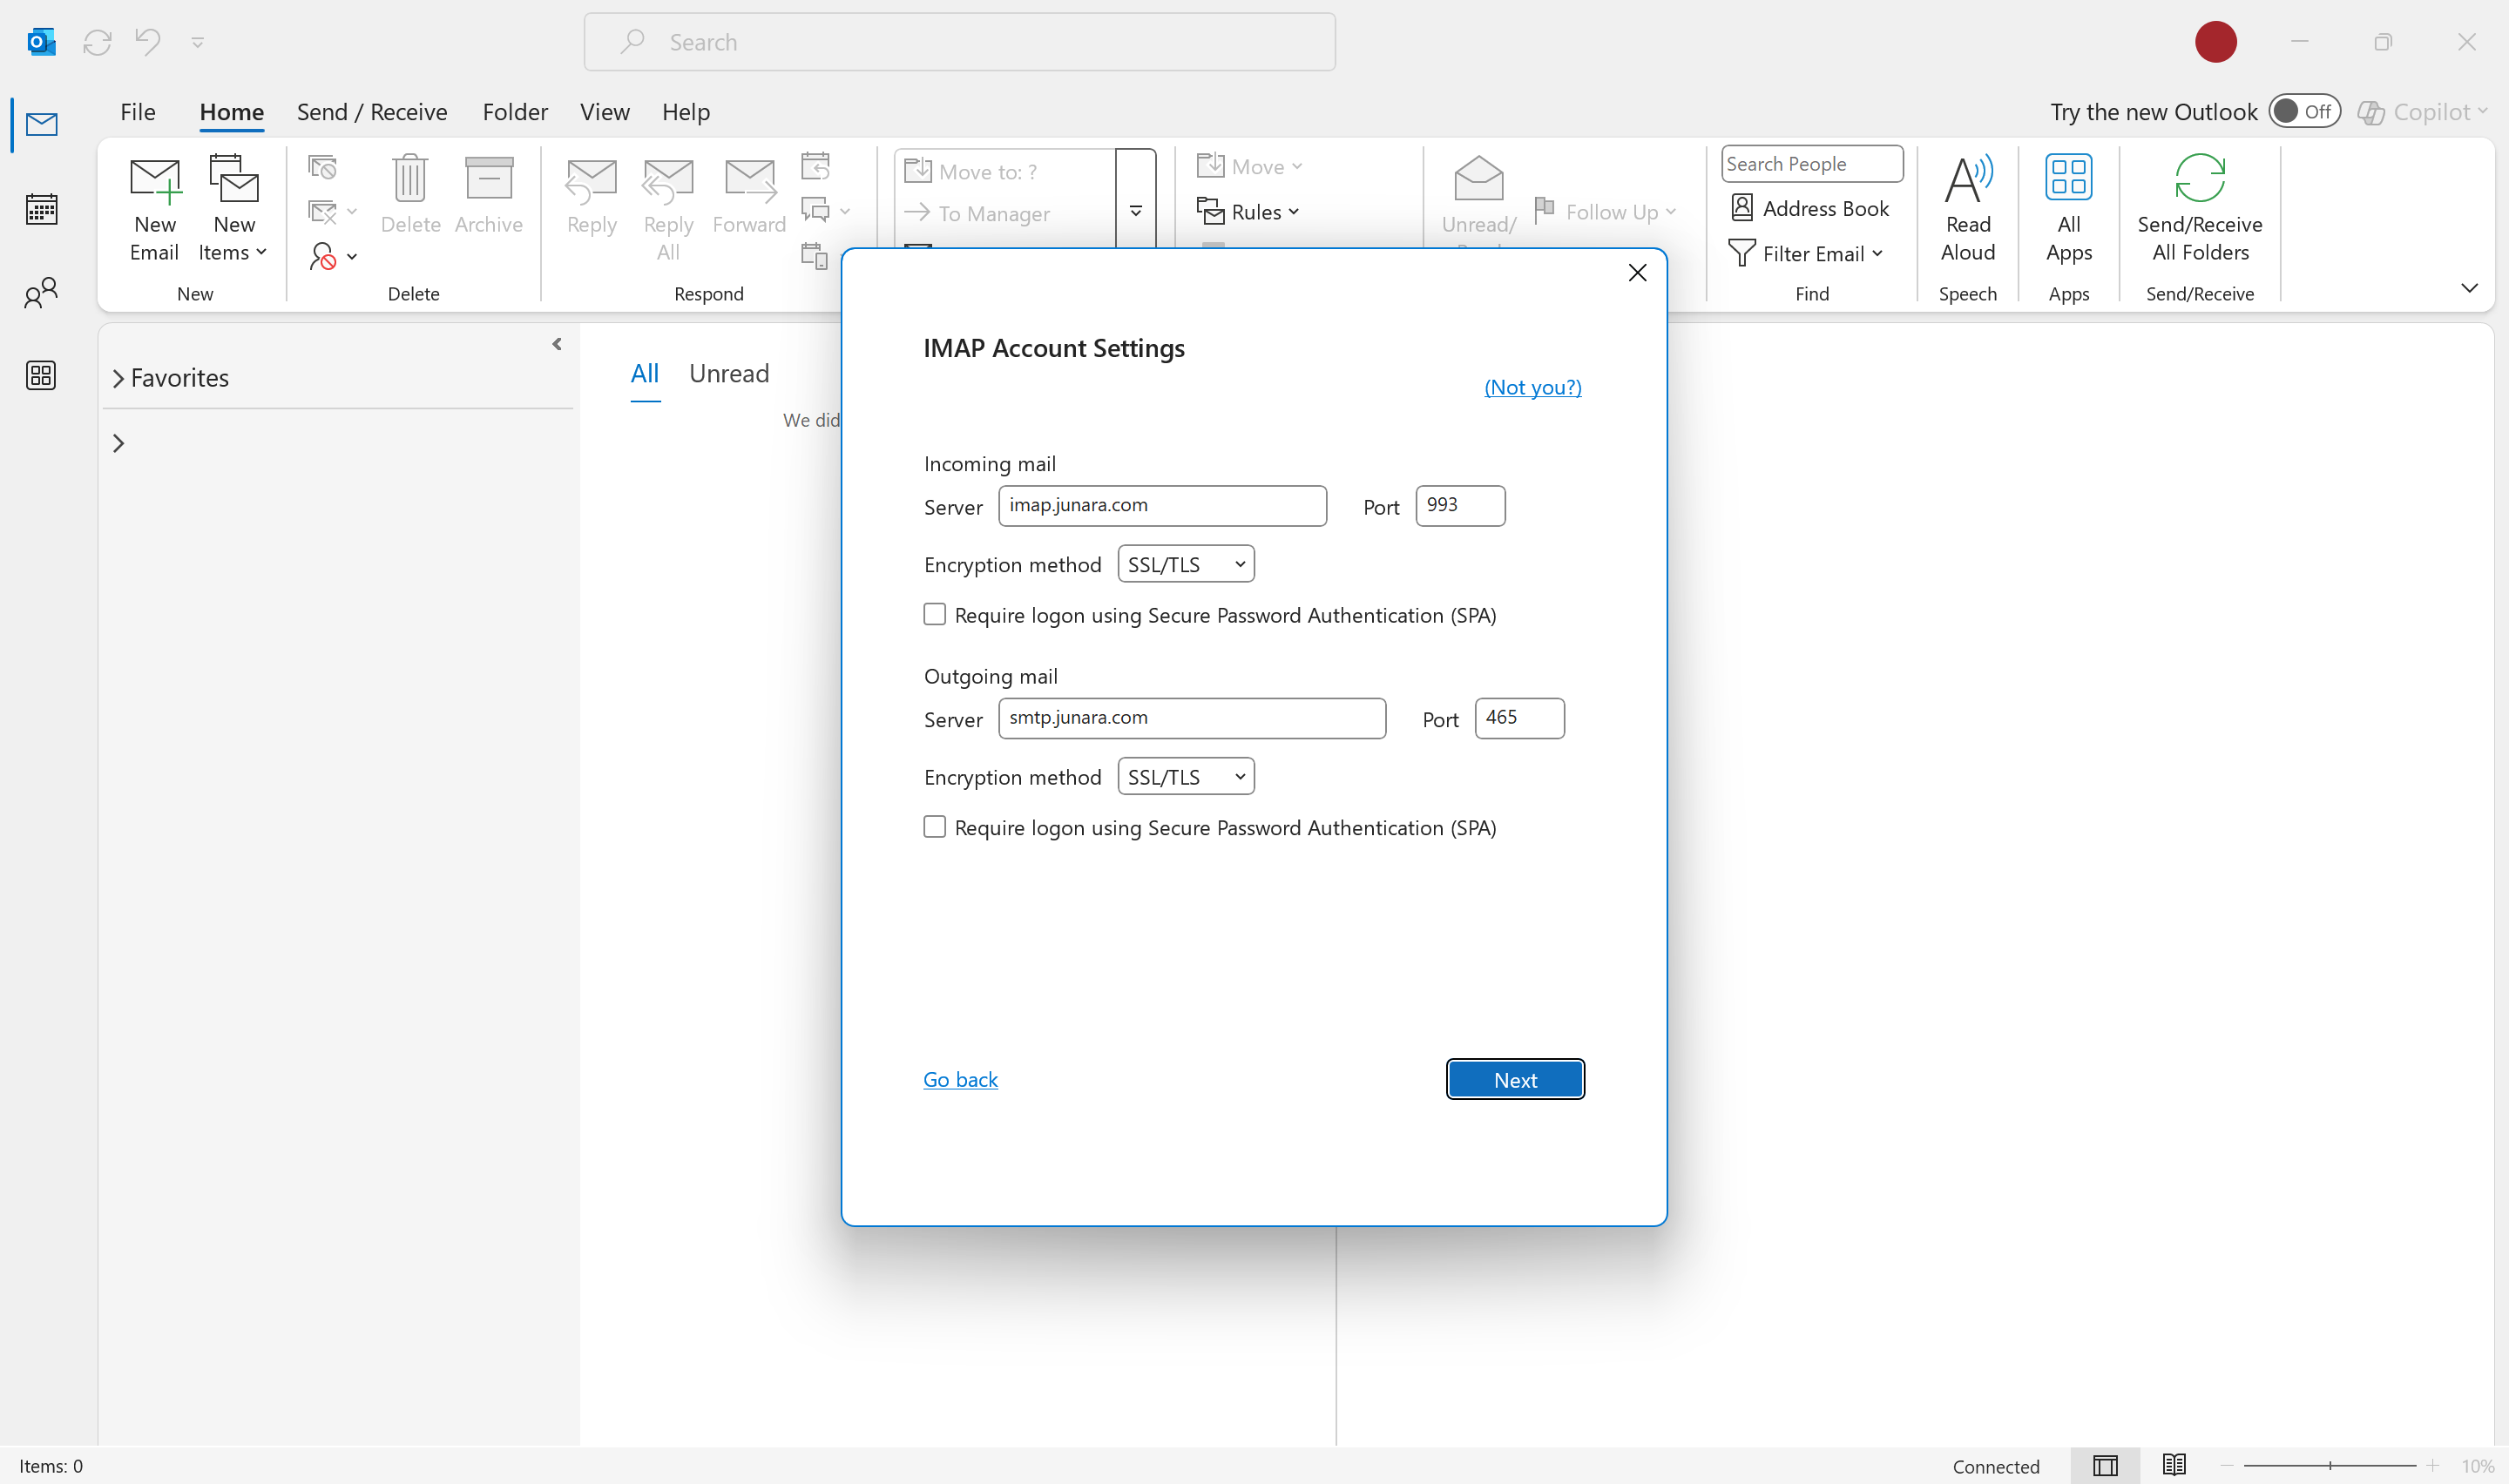Viewport: 2509px width, 1484px height.
Task: Open All Apps
Action: click(x=2068, y=209)
